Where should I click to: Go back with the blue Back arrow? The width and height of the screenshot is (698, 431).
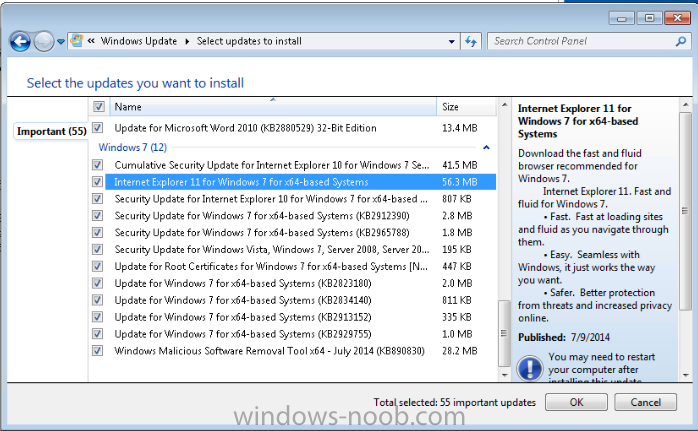click(x=20, y=42)
